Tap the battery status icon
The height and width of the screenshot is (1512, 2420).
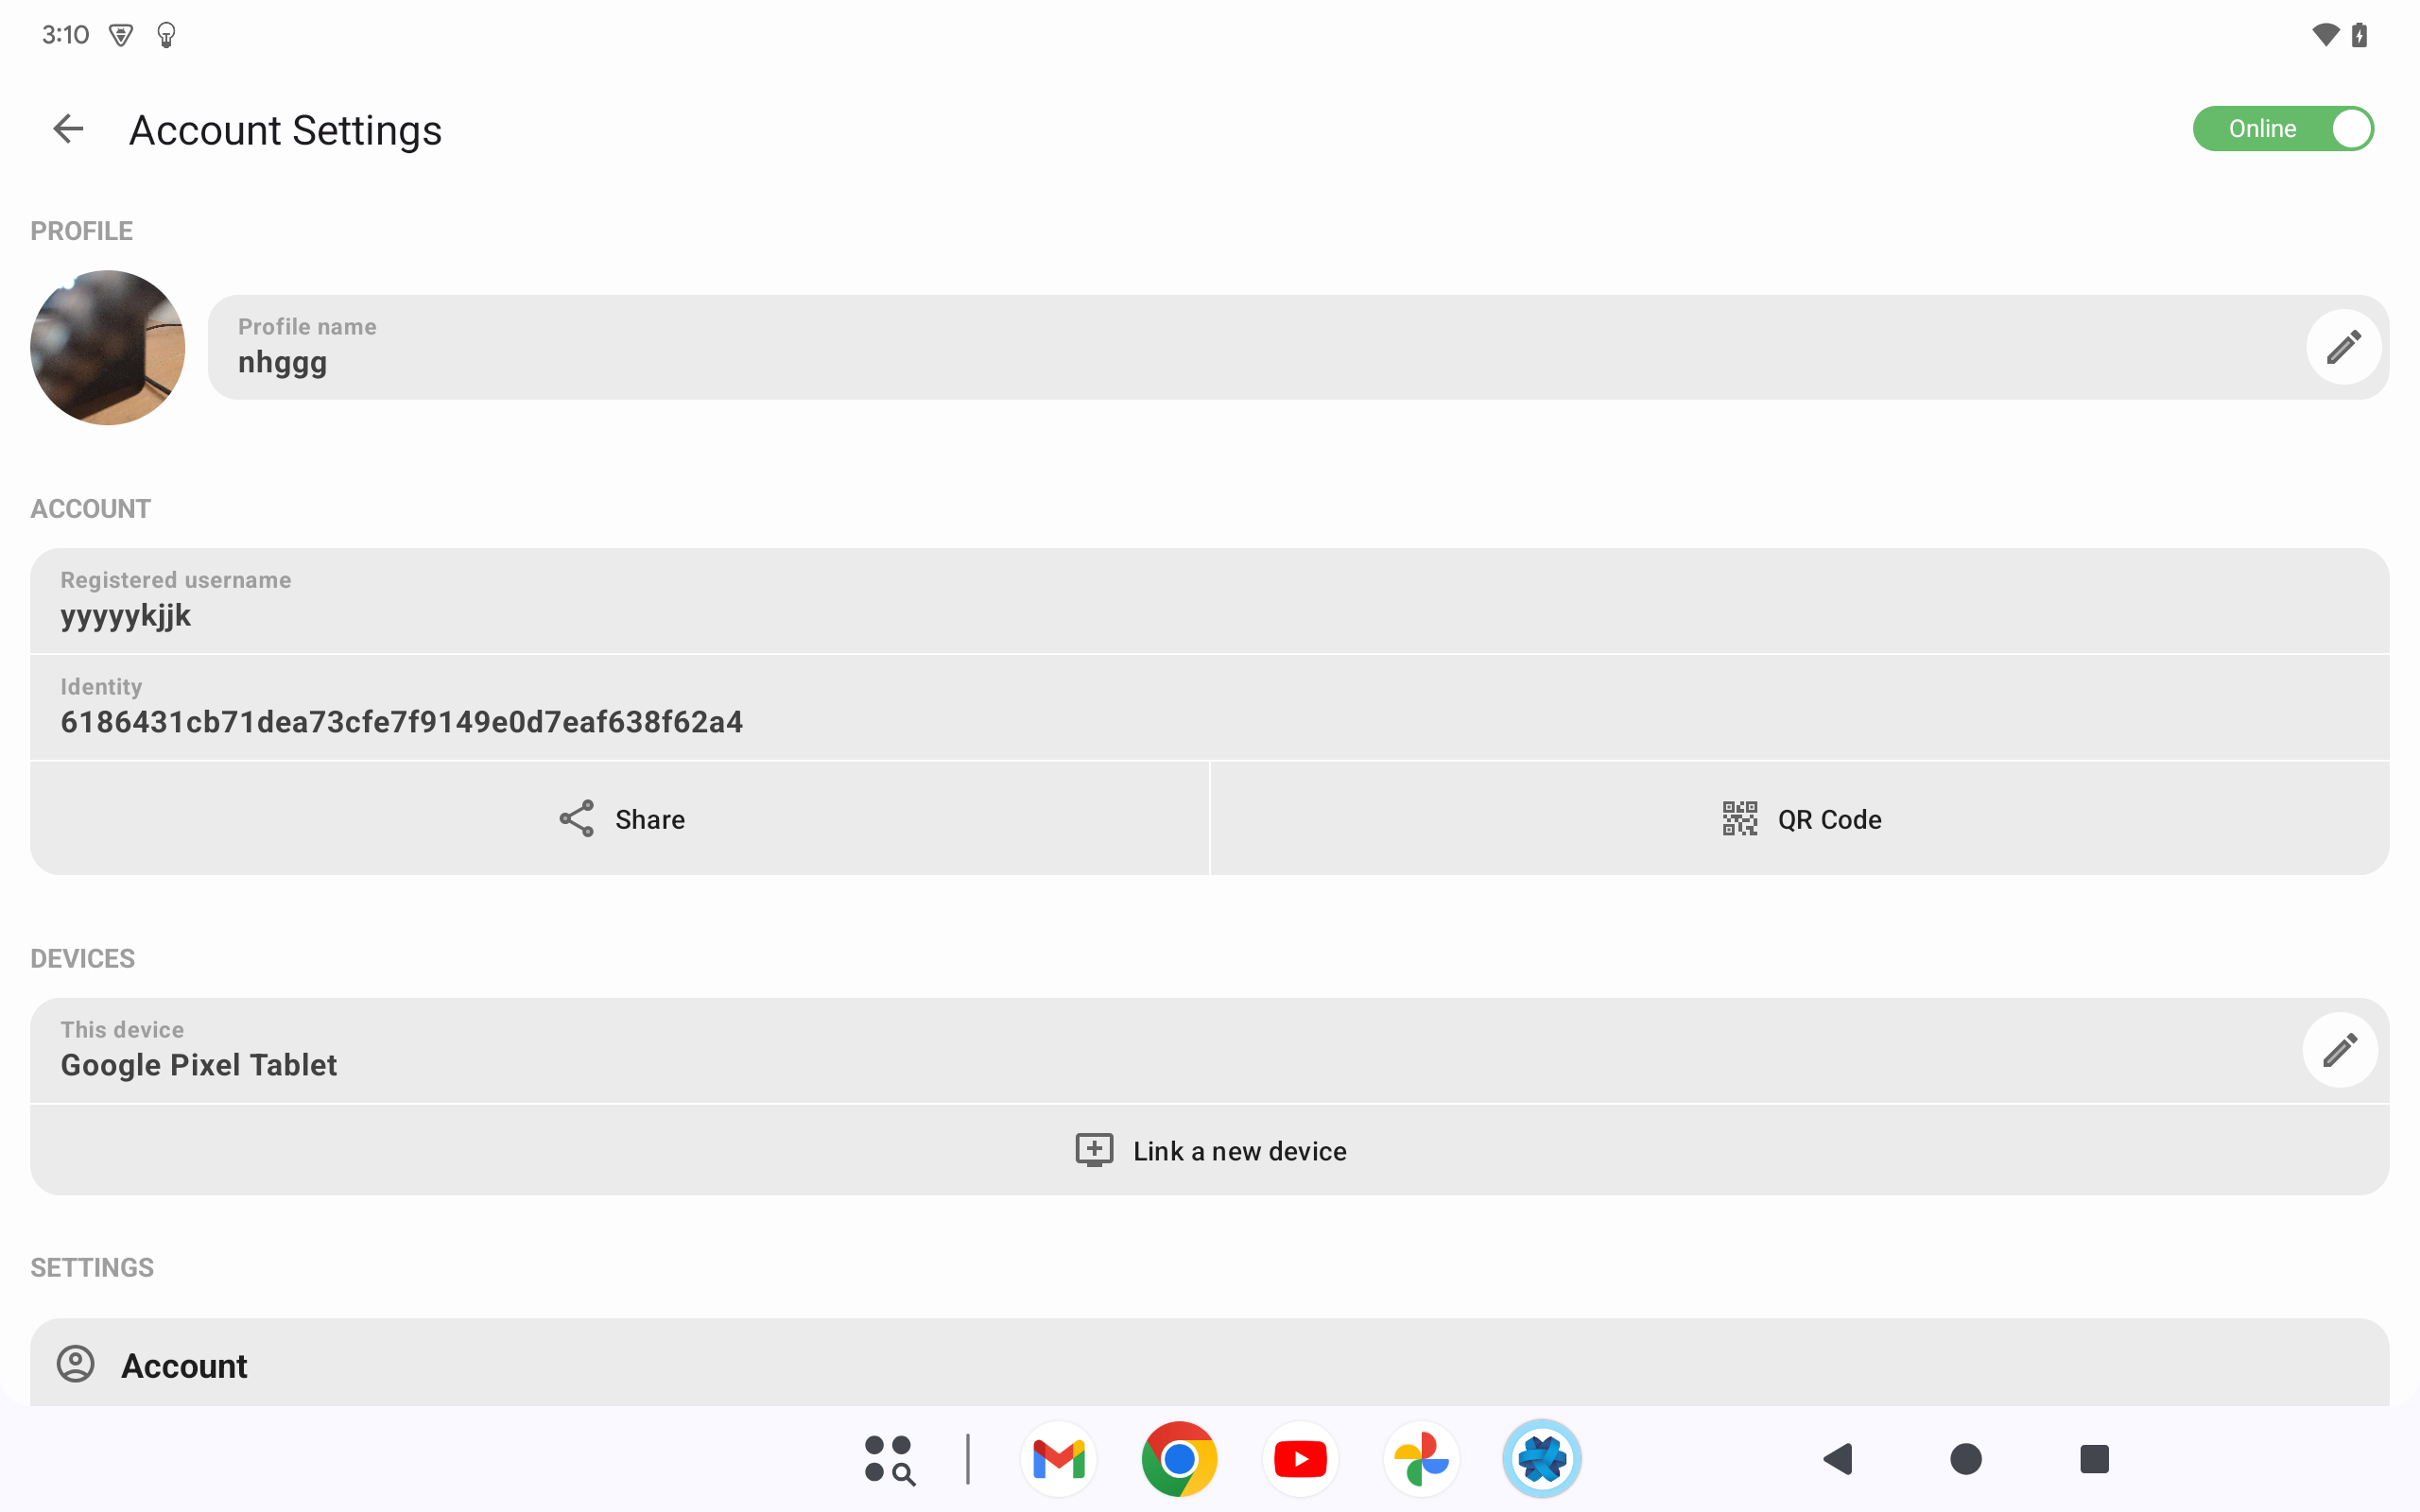2360,35
